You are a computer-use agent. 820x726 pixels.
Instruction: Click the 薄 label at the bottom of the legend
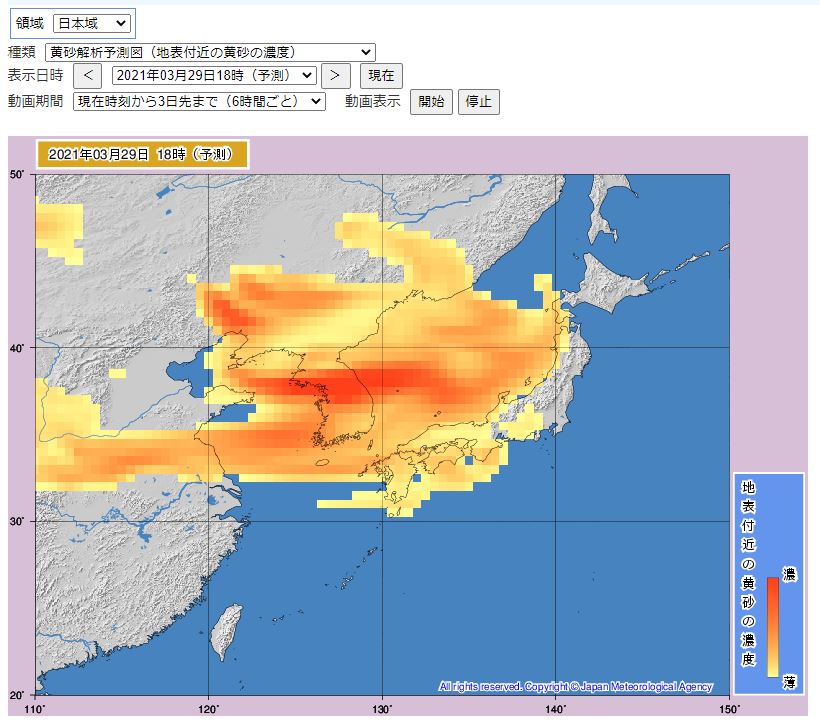(x=789, y=681)
